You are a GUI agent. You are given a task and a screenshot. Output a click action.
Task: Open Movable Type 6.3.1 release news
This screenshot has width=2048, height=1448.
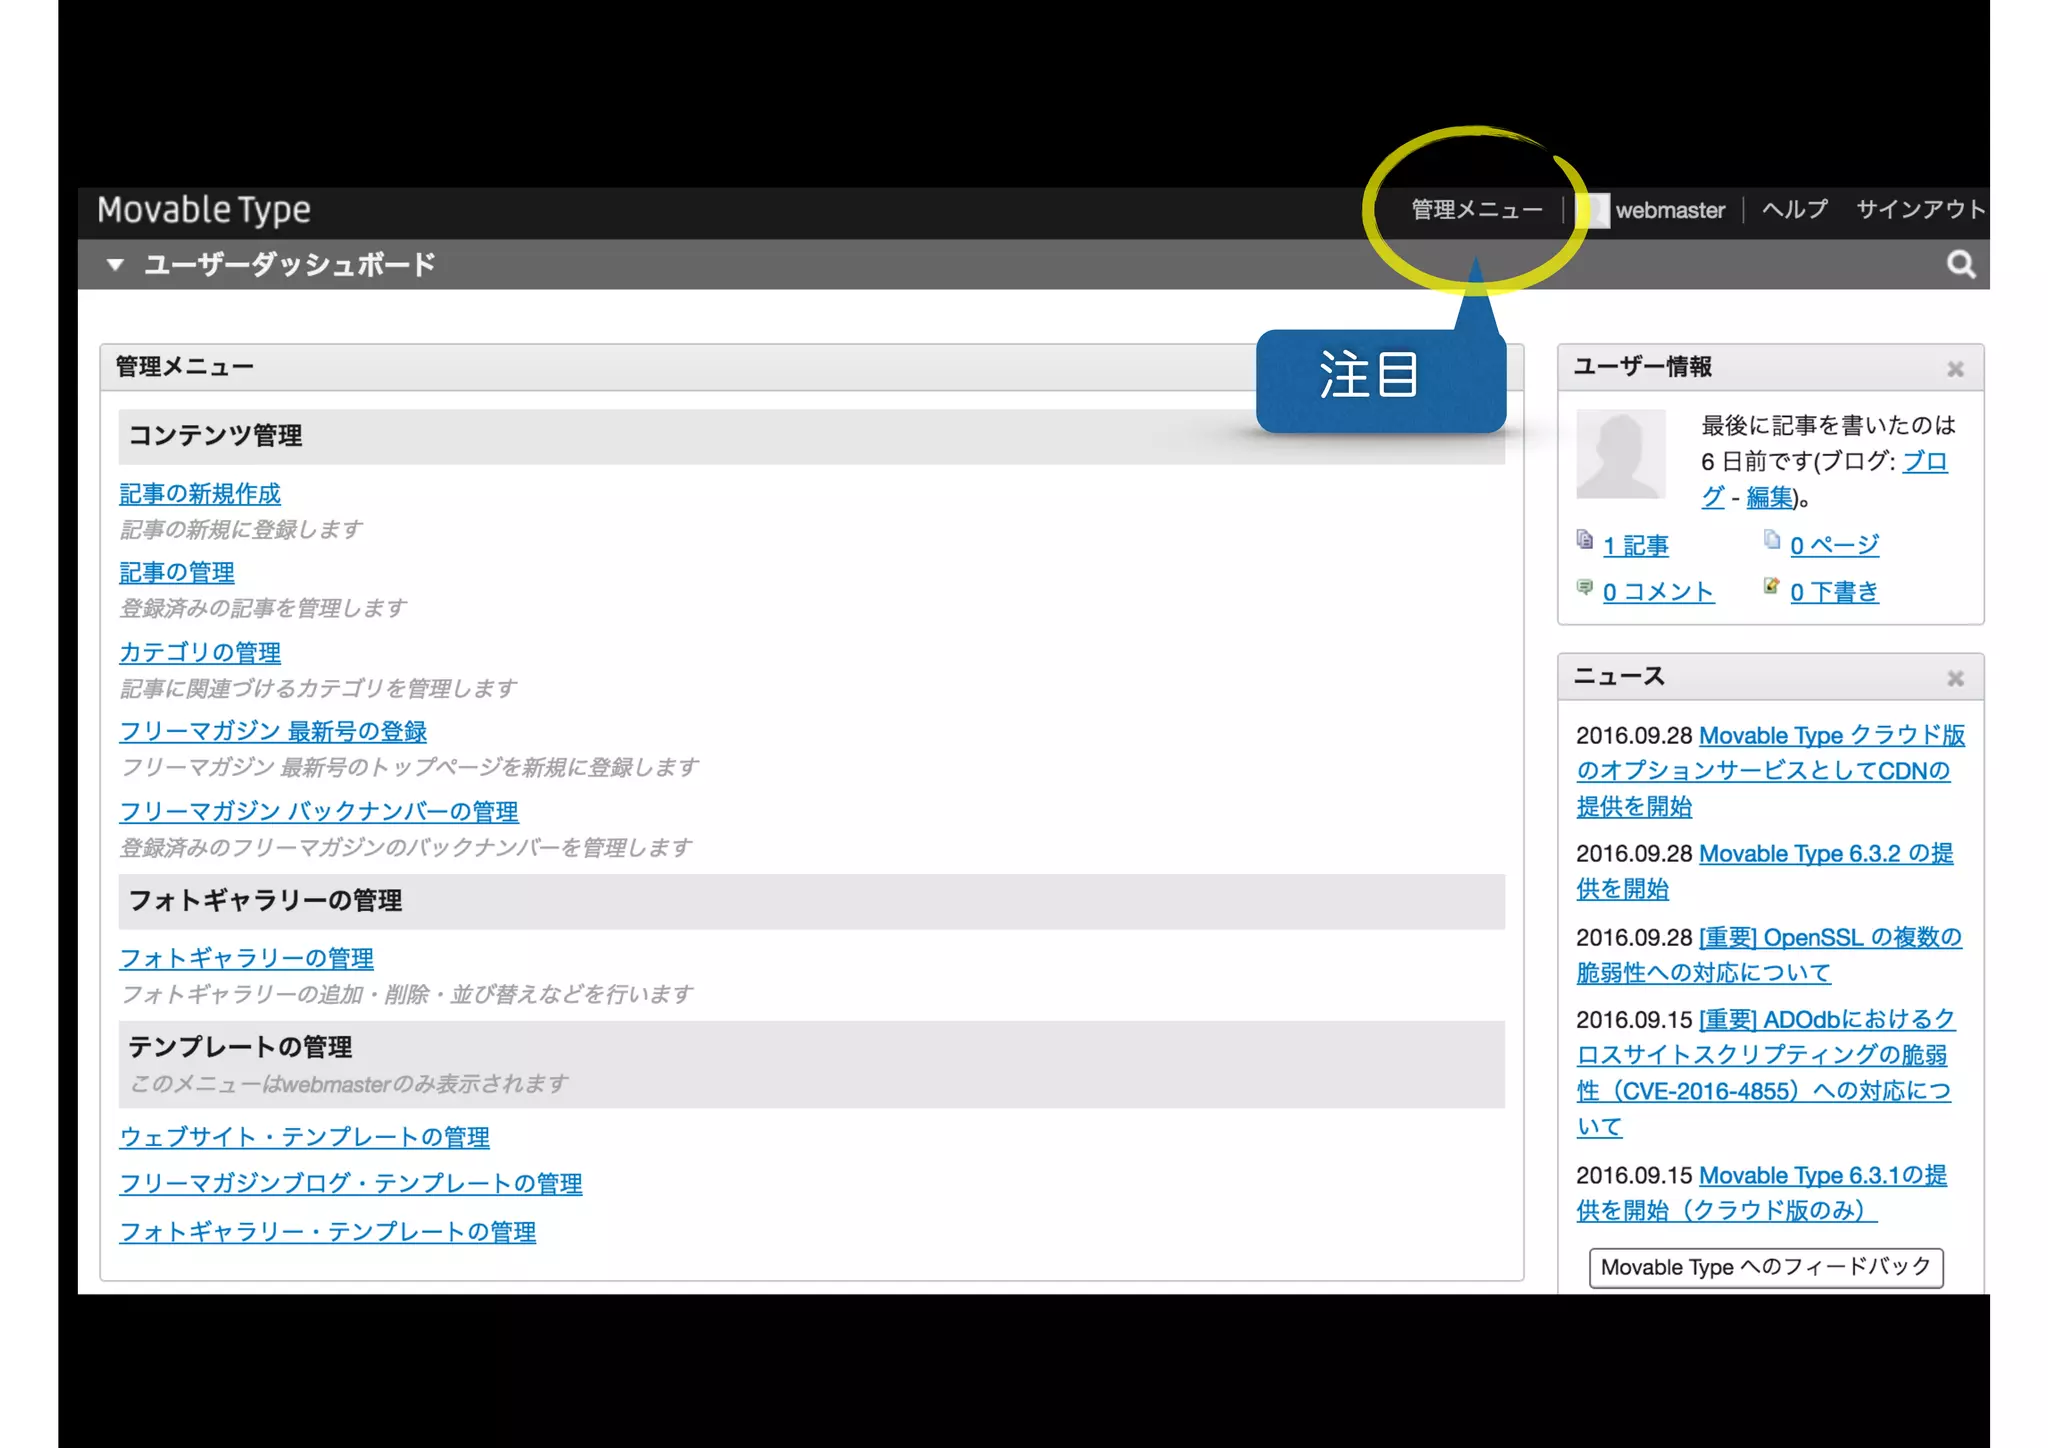tap(1762, 1193)
